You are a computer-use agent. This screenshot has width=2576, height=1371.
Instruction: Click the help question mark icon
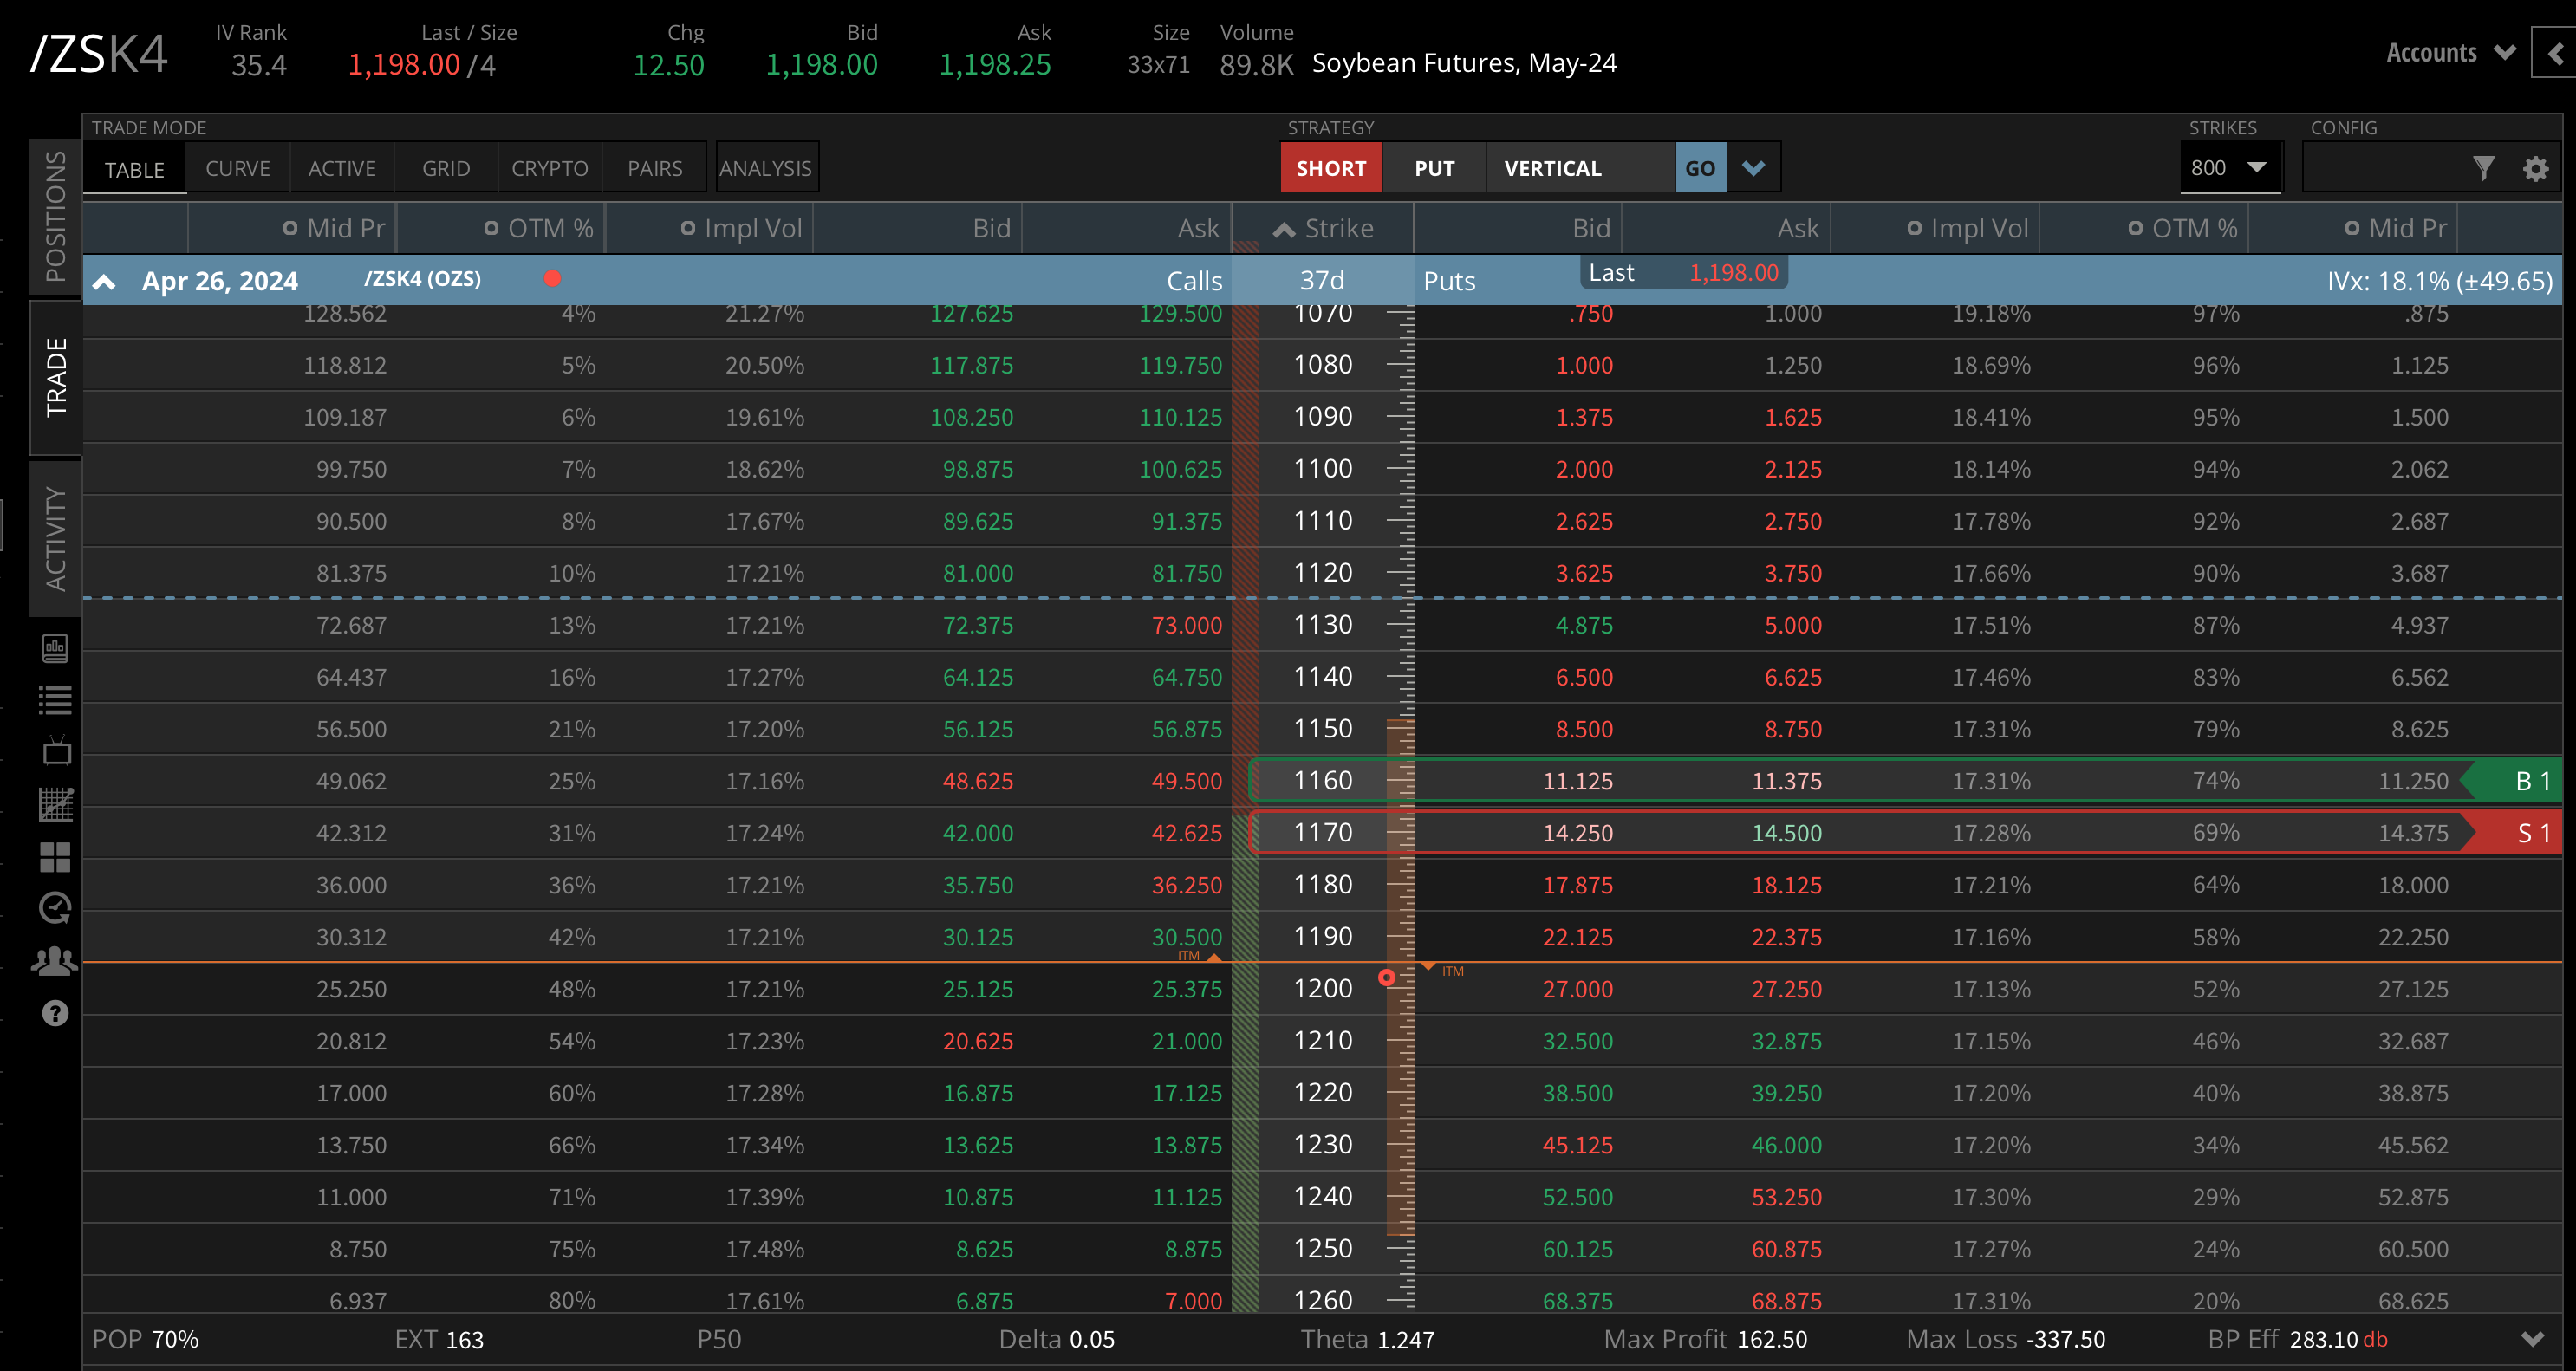point(56,1013)
